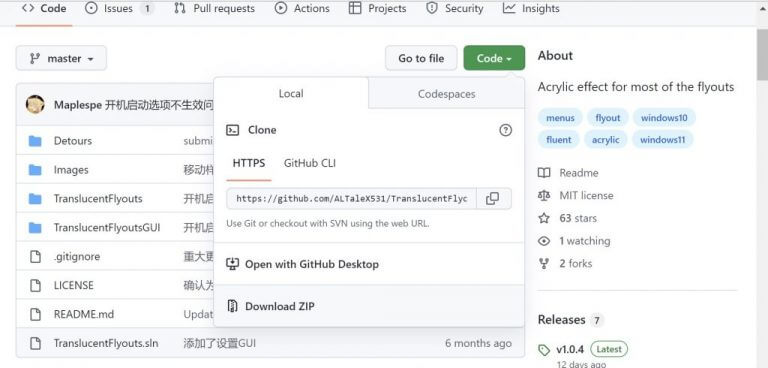Open the Images folder
This screenshot has height=368, width=768.
pos(71,170)
